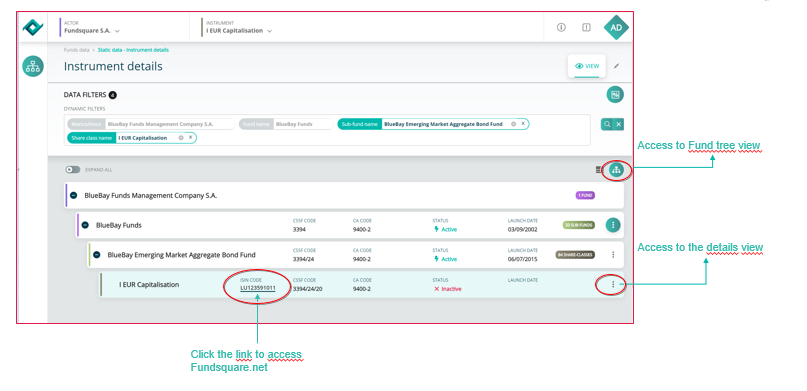
Task: Click launch date 06/07/2015
Action: pyautogui.click(x=522, y=259)
